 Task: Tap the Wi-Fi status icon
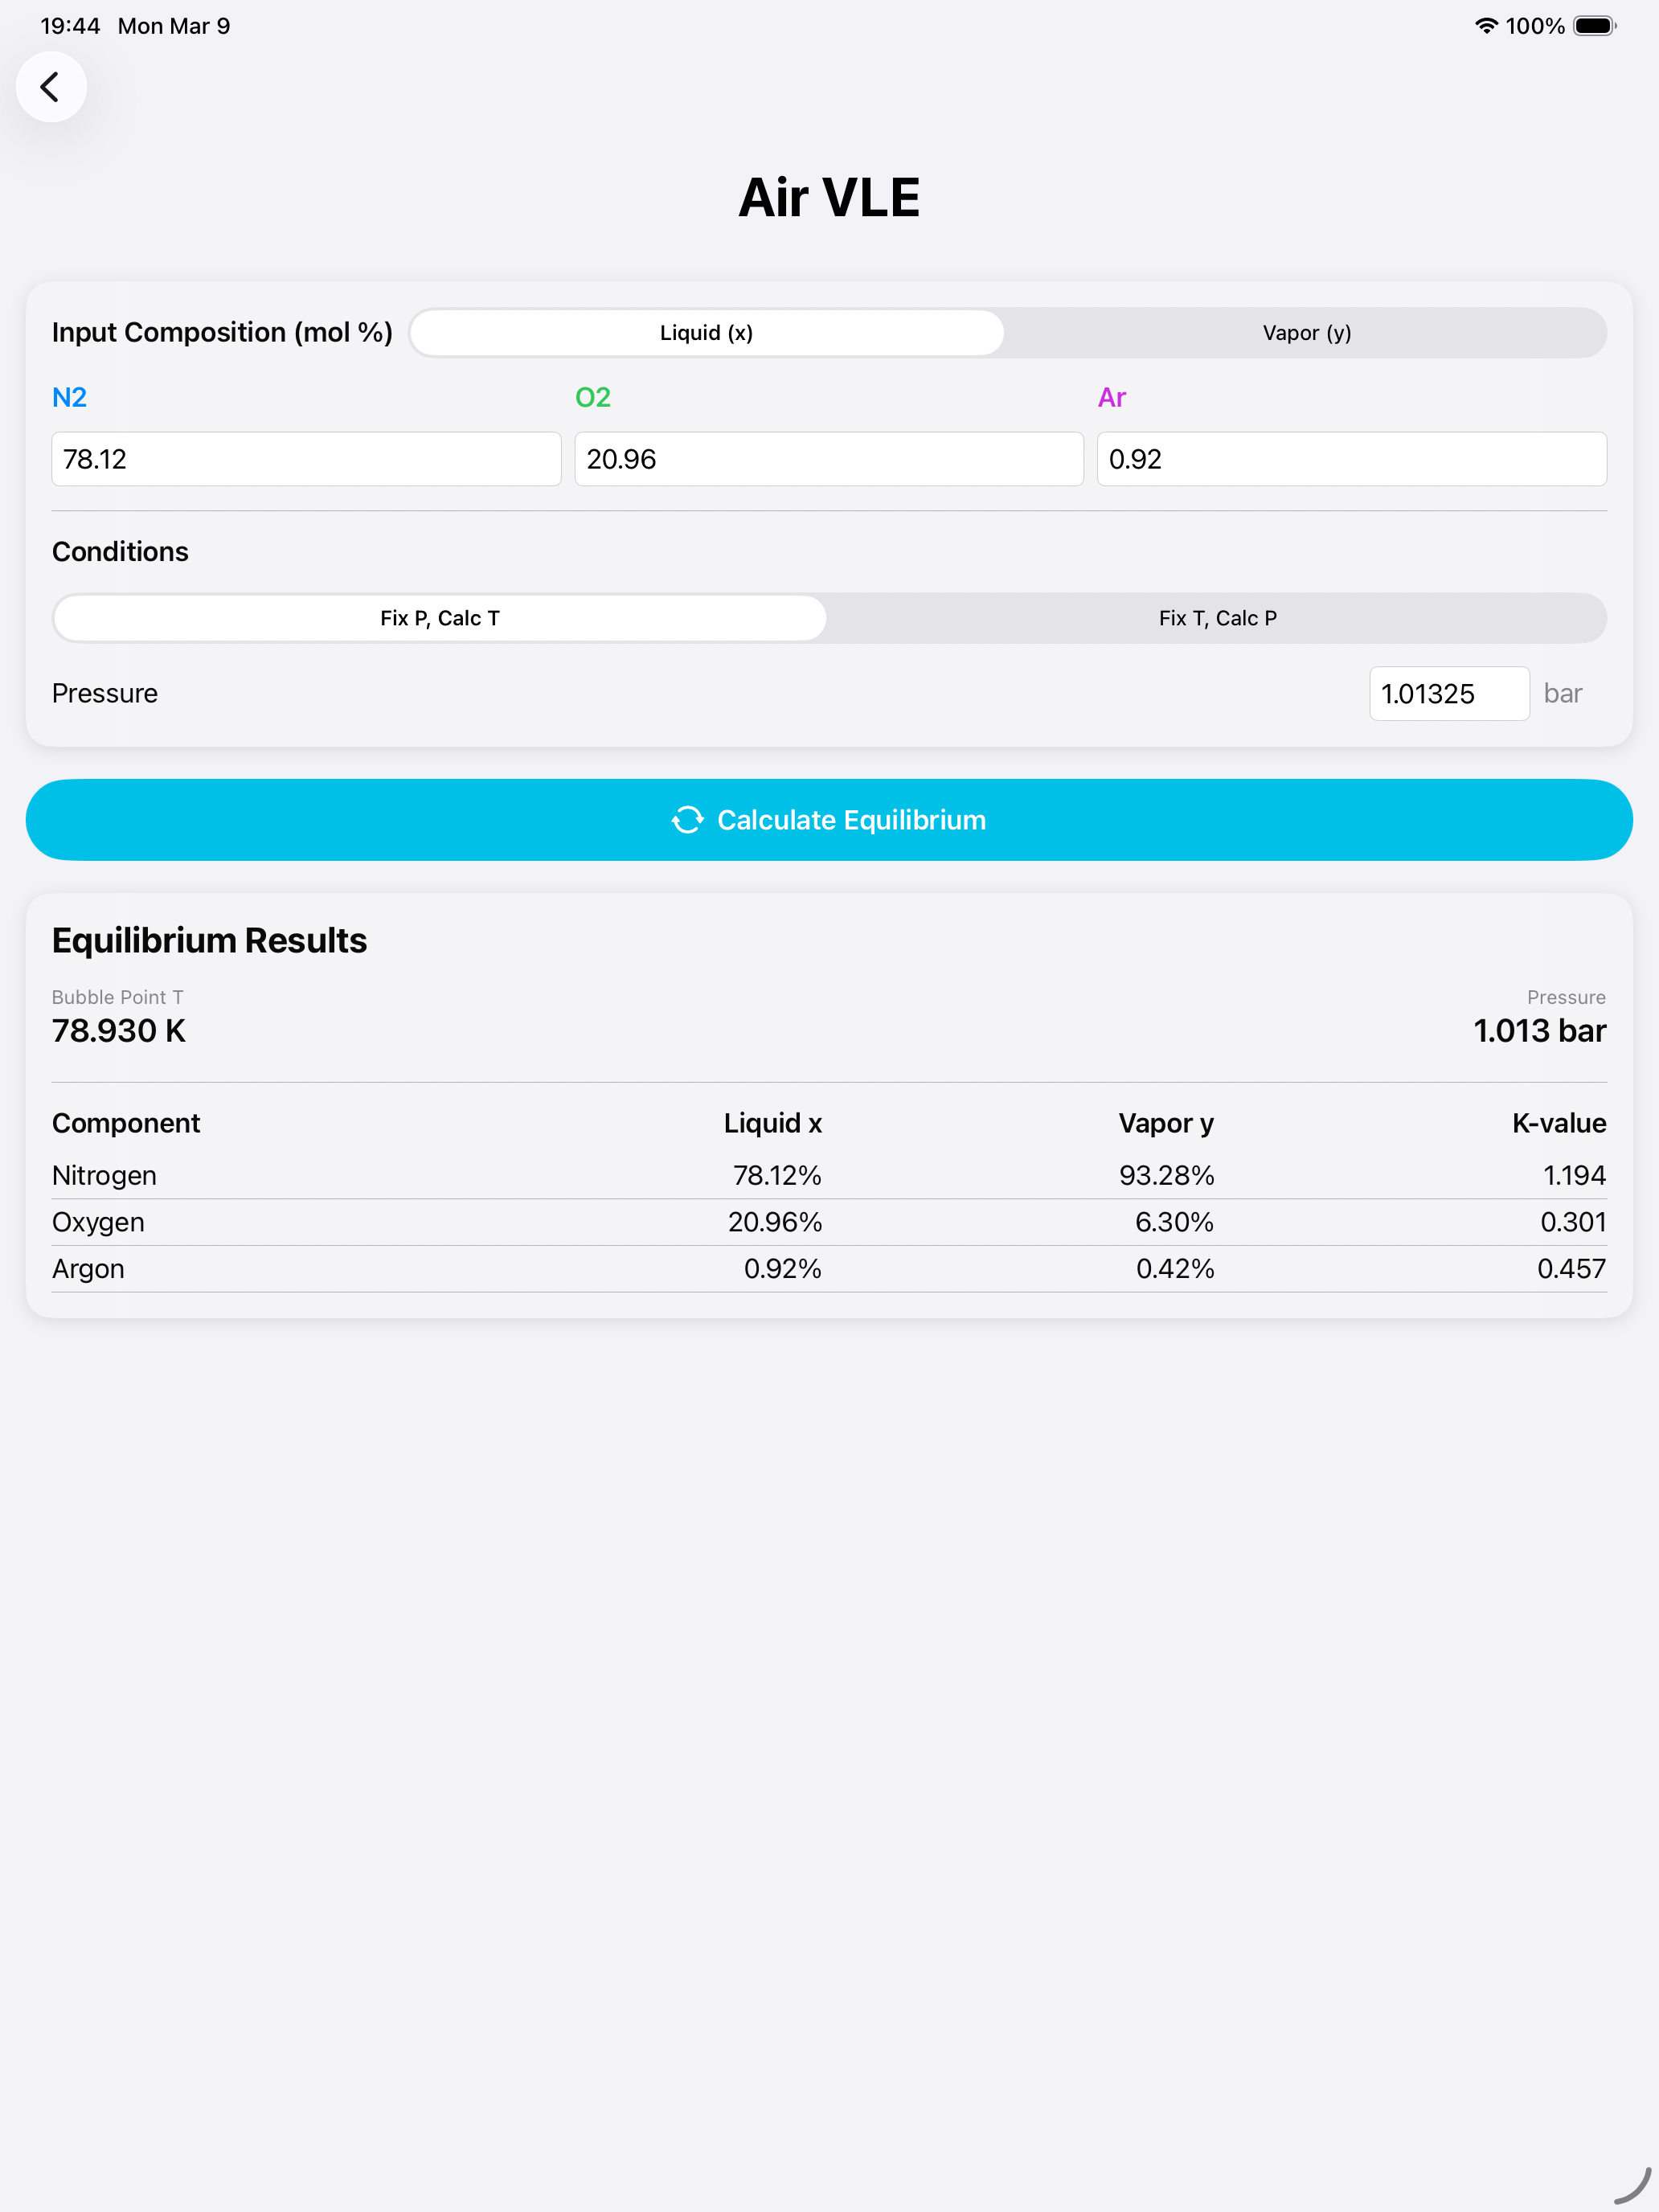[x=1486, y=26]
